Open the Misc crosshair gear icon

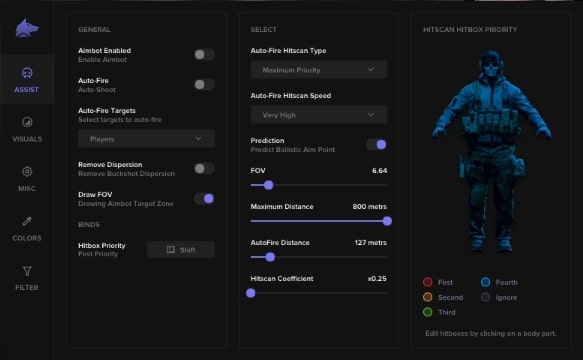coord(27,171)
